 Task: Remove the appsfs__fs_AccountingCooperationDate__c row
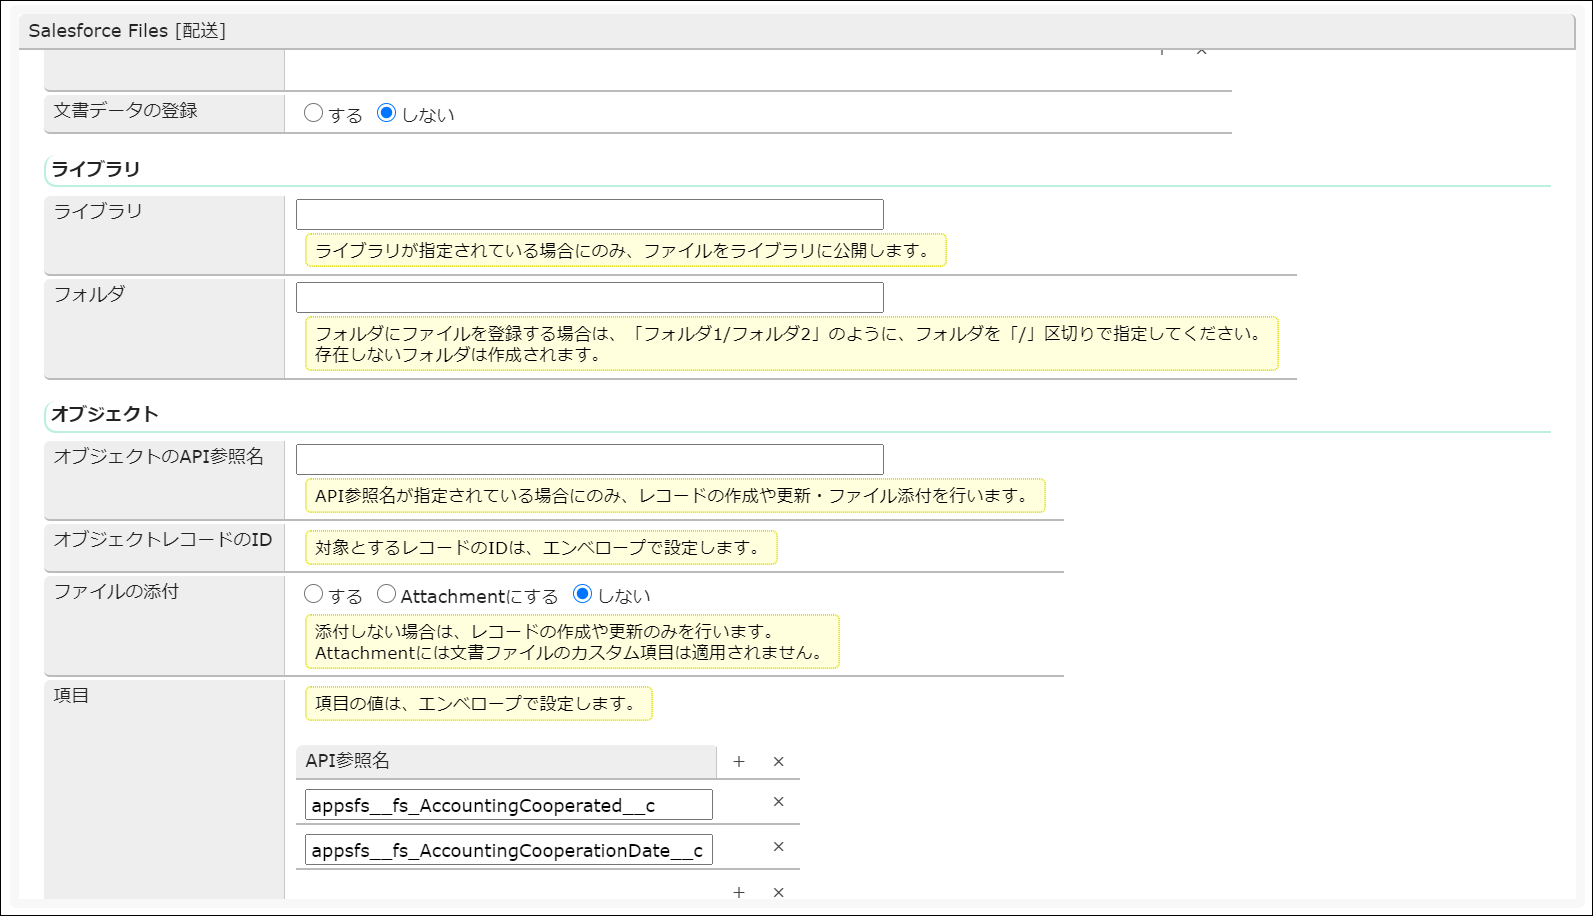(778, 847)
